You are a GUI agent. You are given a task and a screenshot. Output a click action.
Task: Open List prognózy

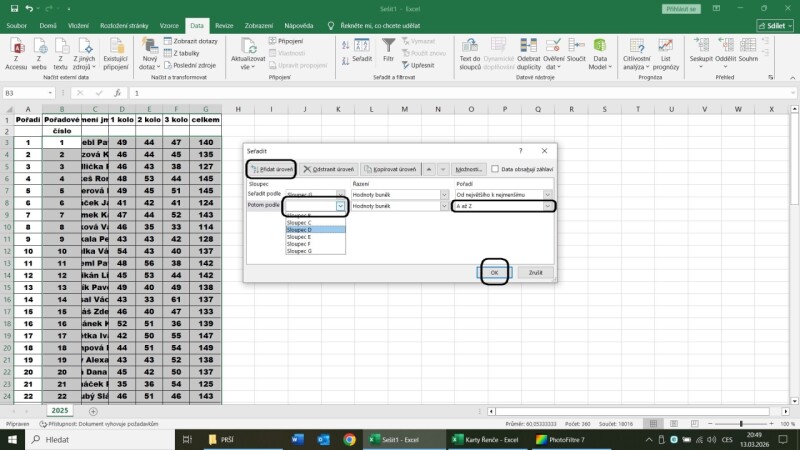tap(665, 54)
